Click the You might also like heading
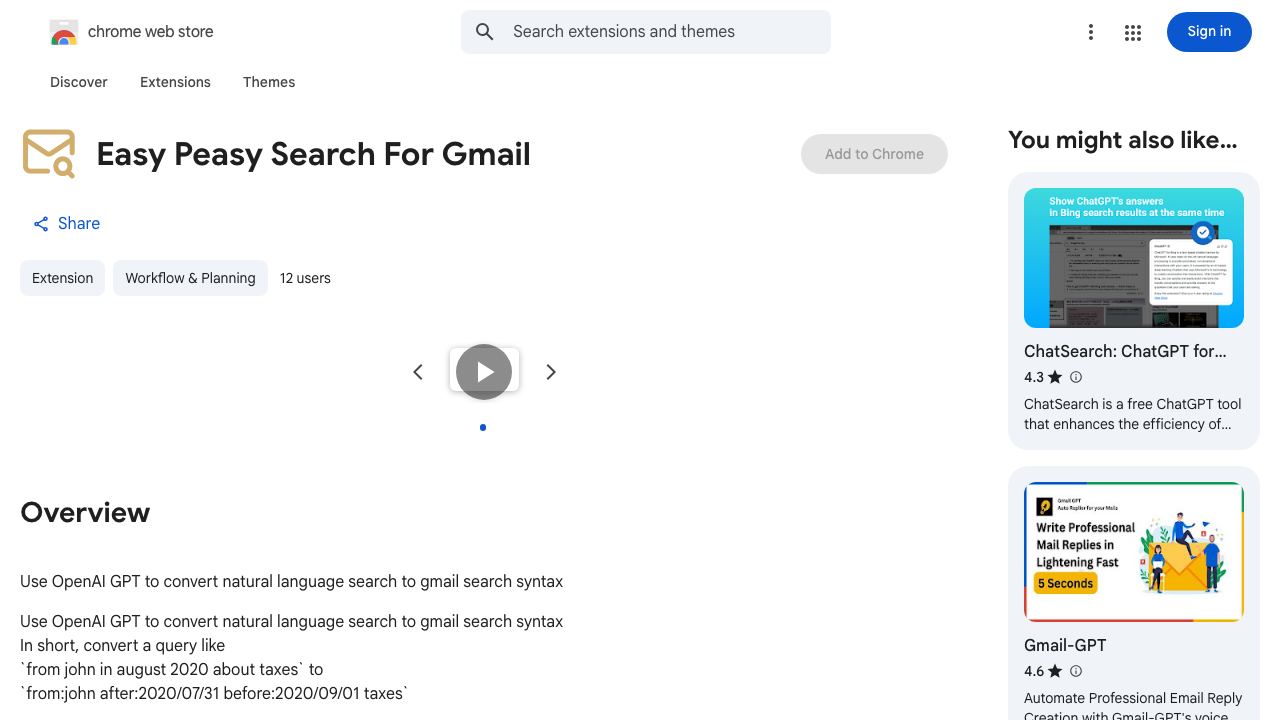Viewport: 1280px width, 720px height. point(1122,140)
